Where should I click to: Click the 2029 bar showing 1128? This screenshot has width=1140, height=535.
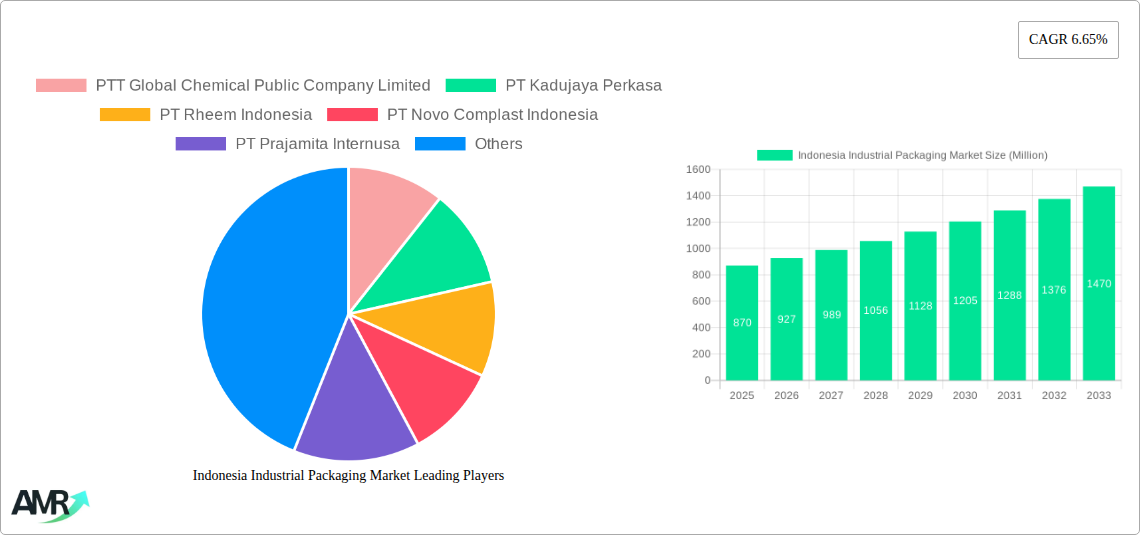[920, 305]
